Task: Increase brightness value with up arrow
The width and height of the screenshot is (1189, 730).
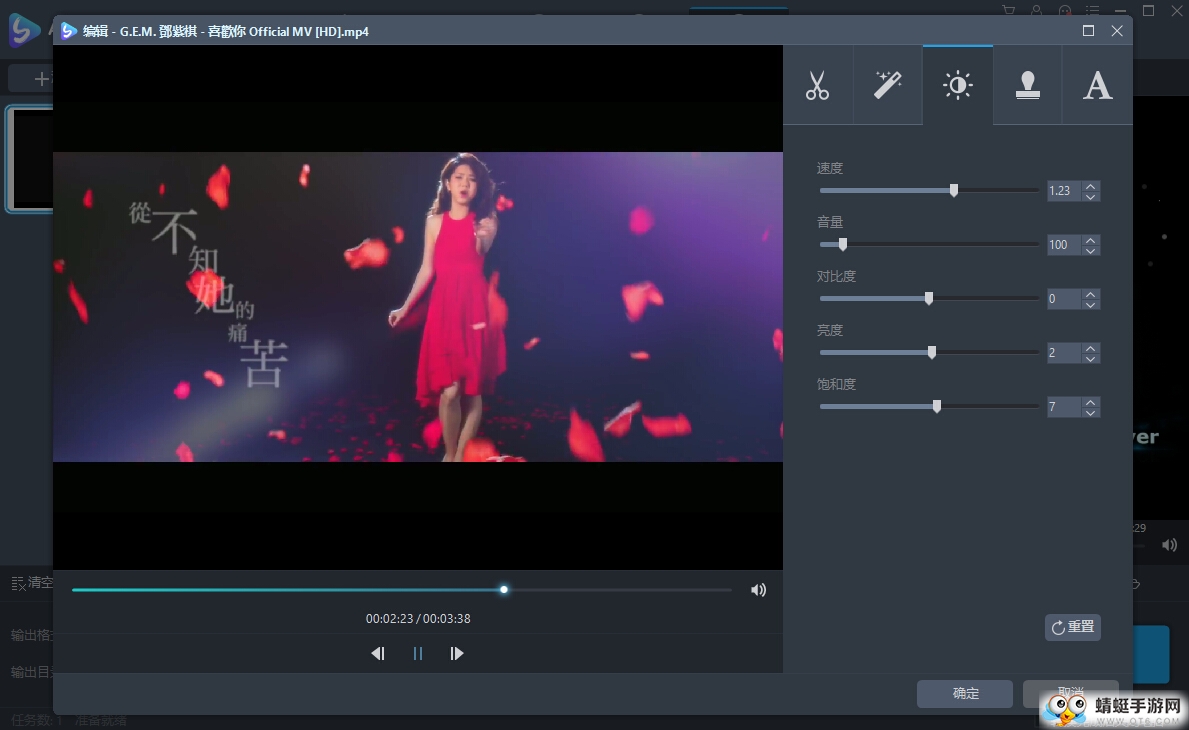Action: coord(1090,347)
